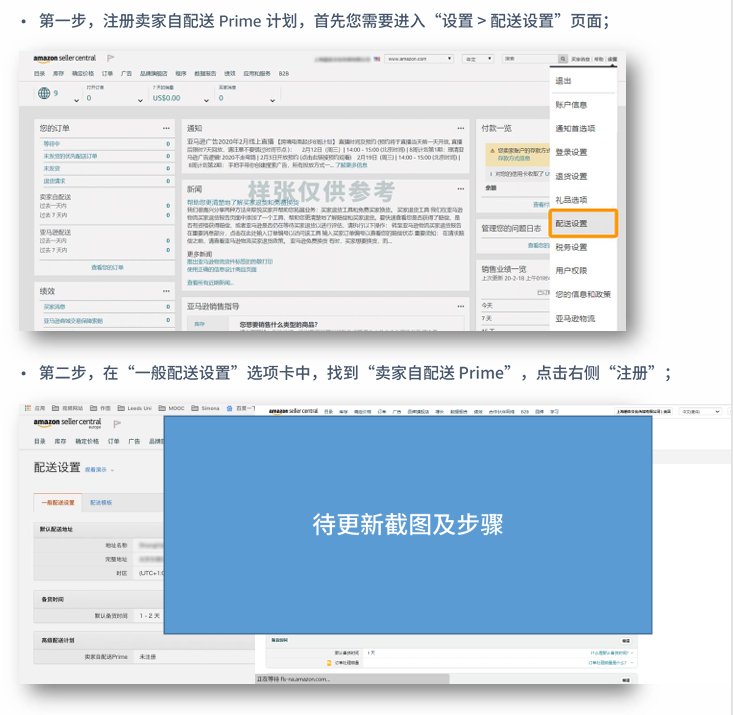Open the MOOC bookmark folder

(171, 408)
